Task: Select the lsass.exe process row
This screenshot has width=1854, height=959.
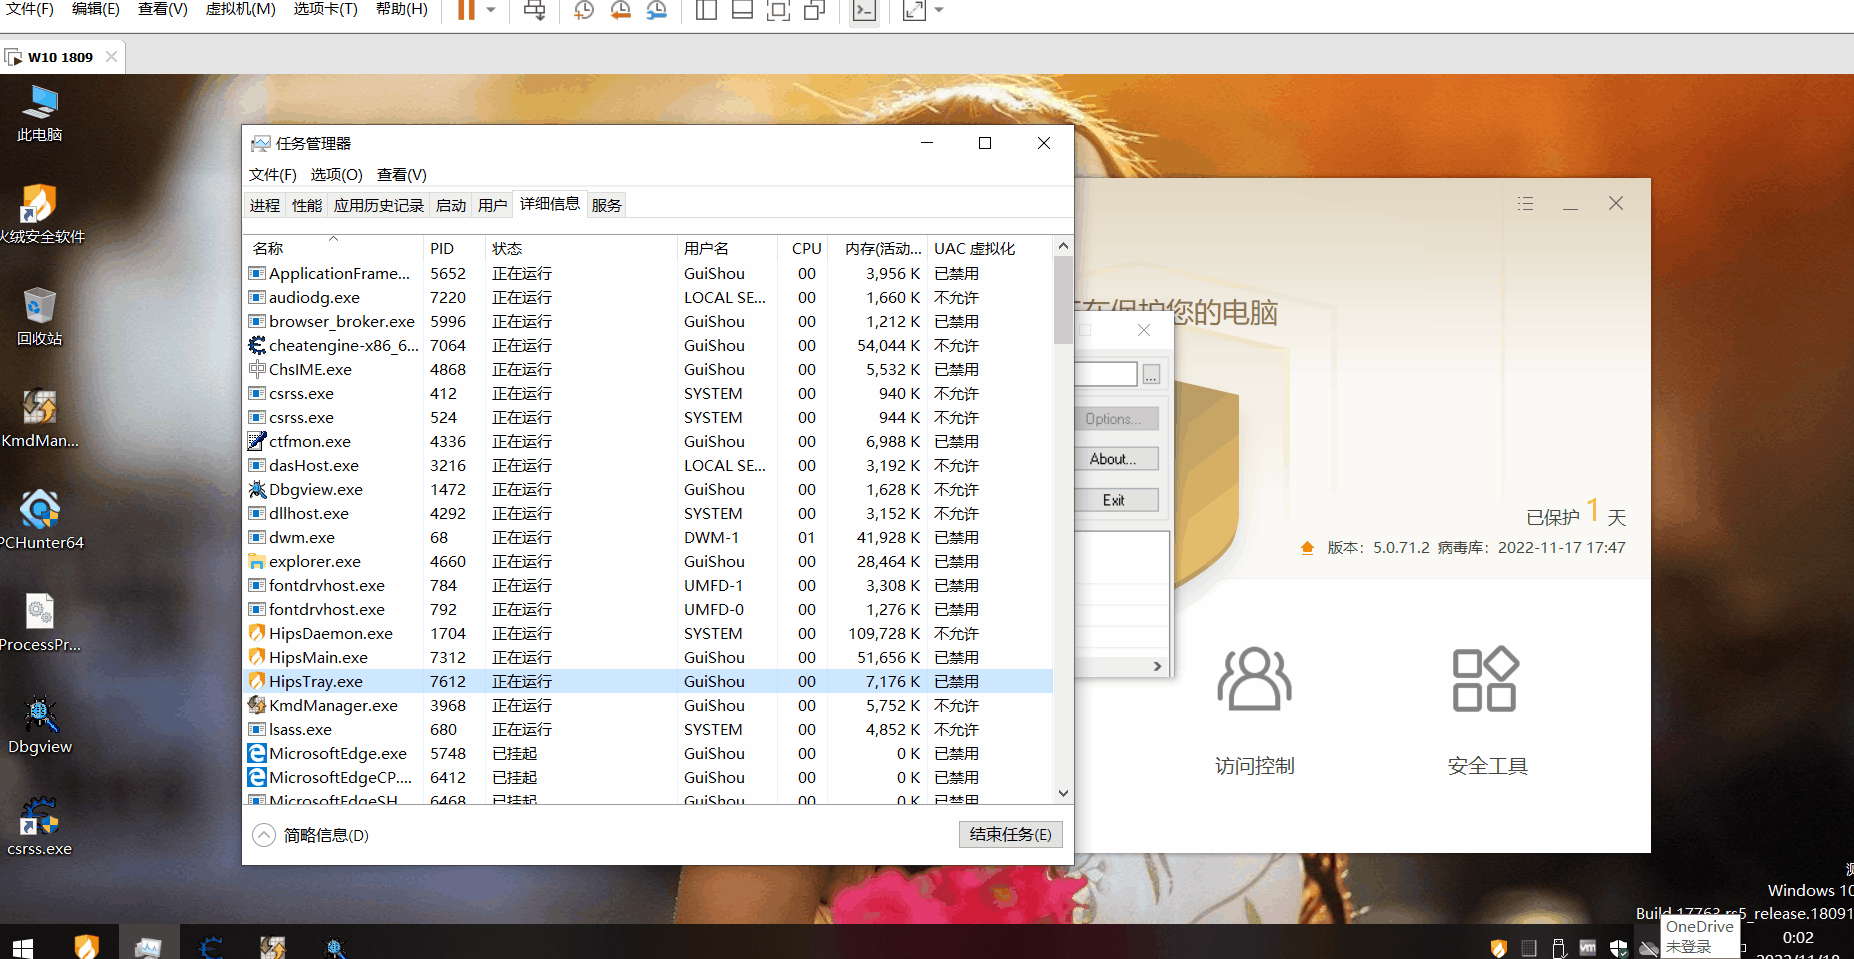Action: click(x=648, y=730)
